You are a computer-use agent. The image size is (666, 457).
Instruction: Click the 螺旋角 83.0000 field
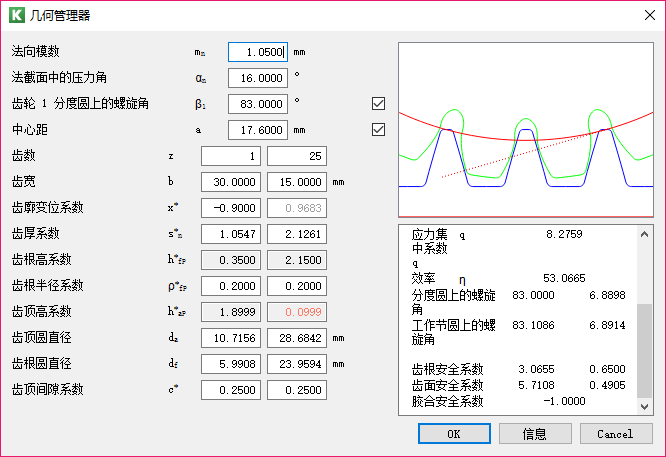coord(258,104)
